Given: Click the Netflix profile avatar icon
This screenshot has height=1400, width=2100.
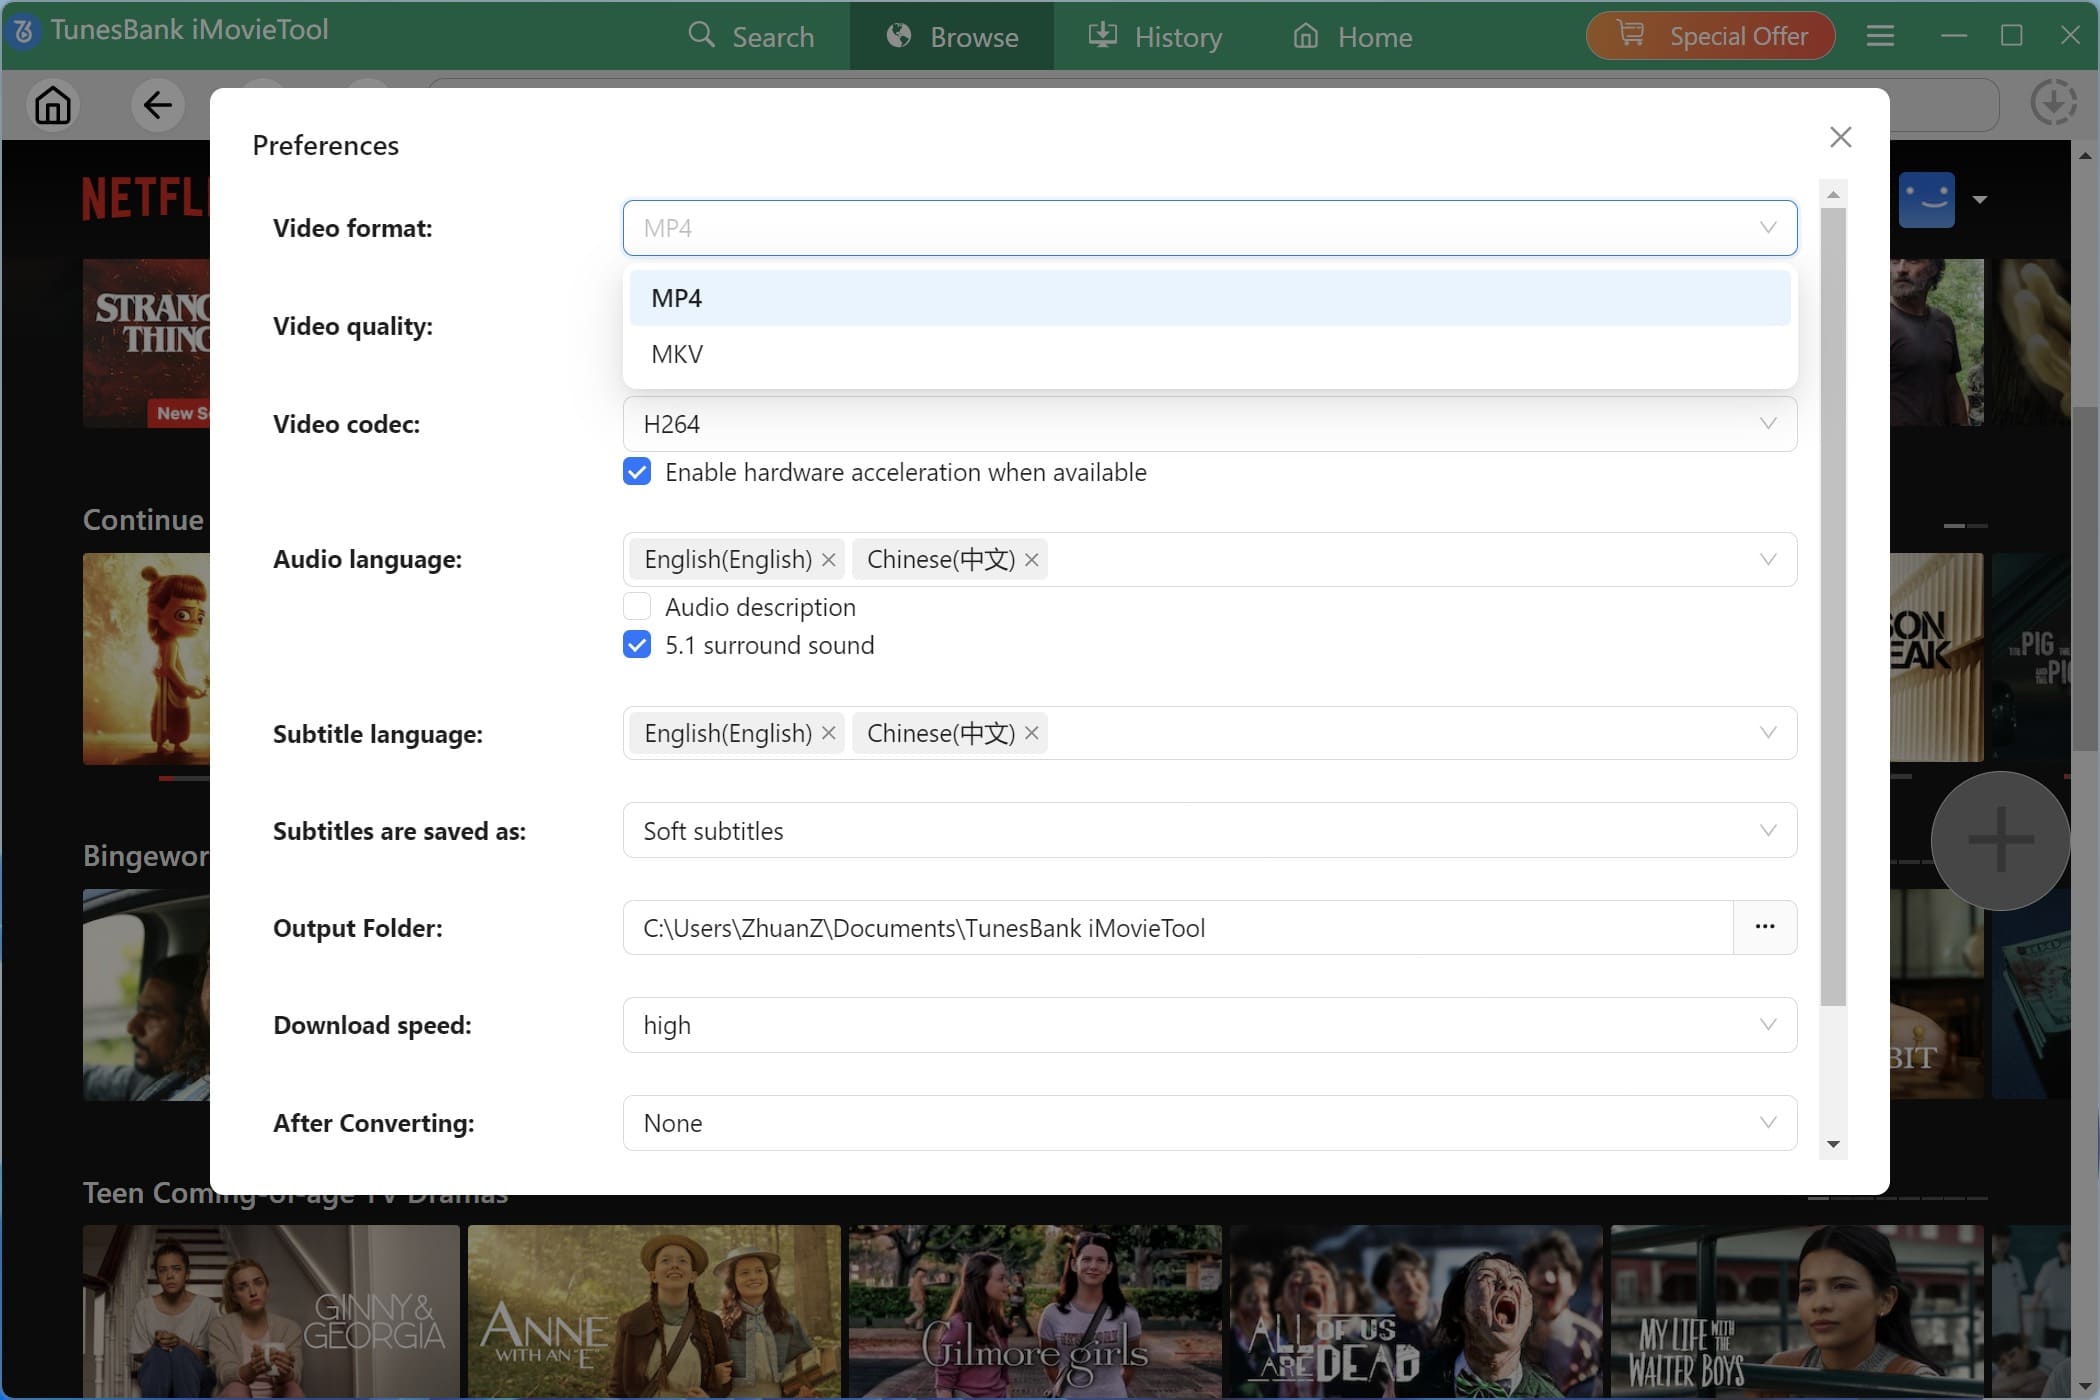Looking at the screenshot, I should coord(1927,198).
